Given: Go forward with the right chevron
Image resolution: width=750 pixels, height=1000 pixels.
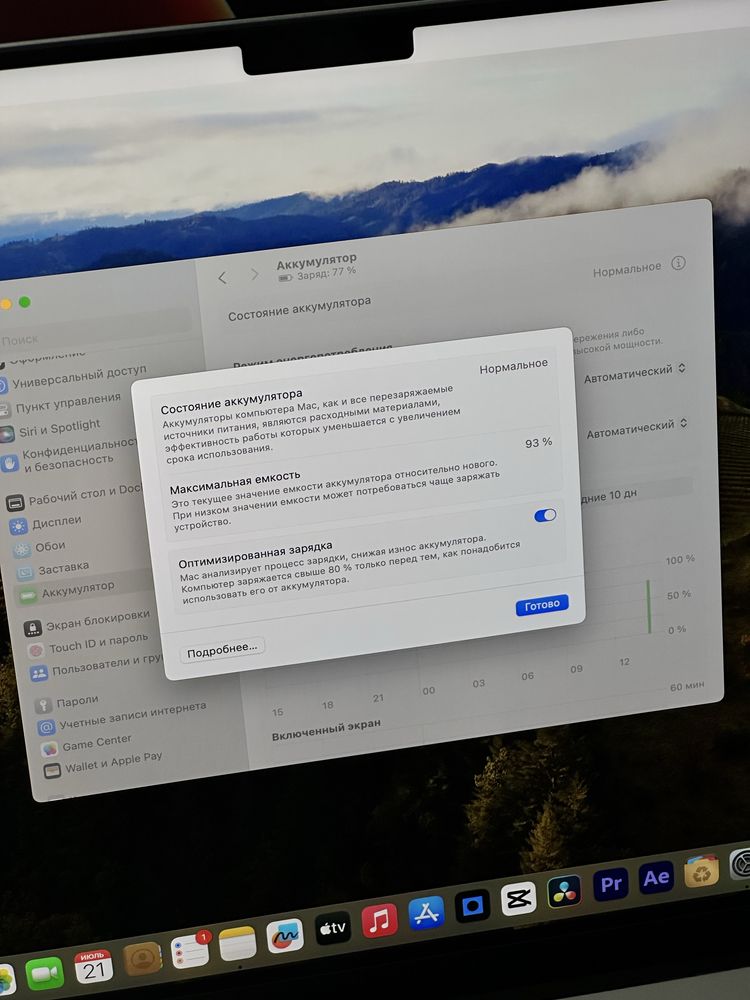Looking at the screenshot, I should [x=254, y=274].
